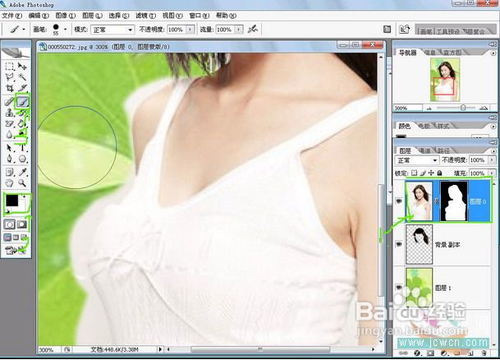Select the Notes tool
This screenshot has width=500, height=360.
click(10, 172)
